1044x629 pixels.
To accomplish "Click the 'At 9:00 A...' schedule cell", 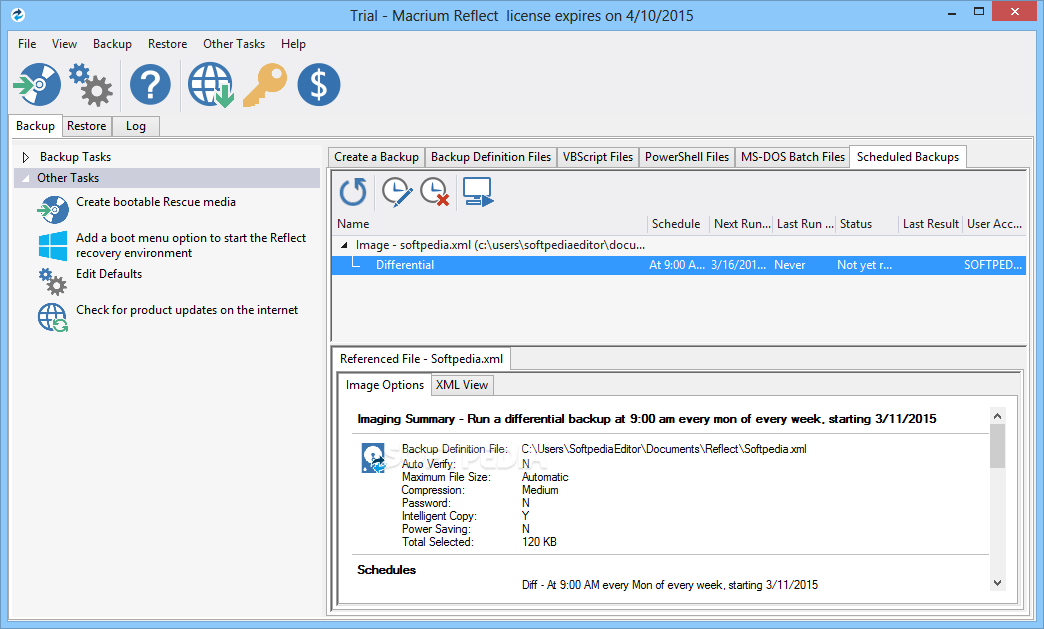I will coord(676,265).
